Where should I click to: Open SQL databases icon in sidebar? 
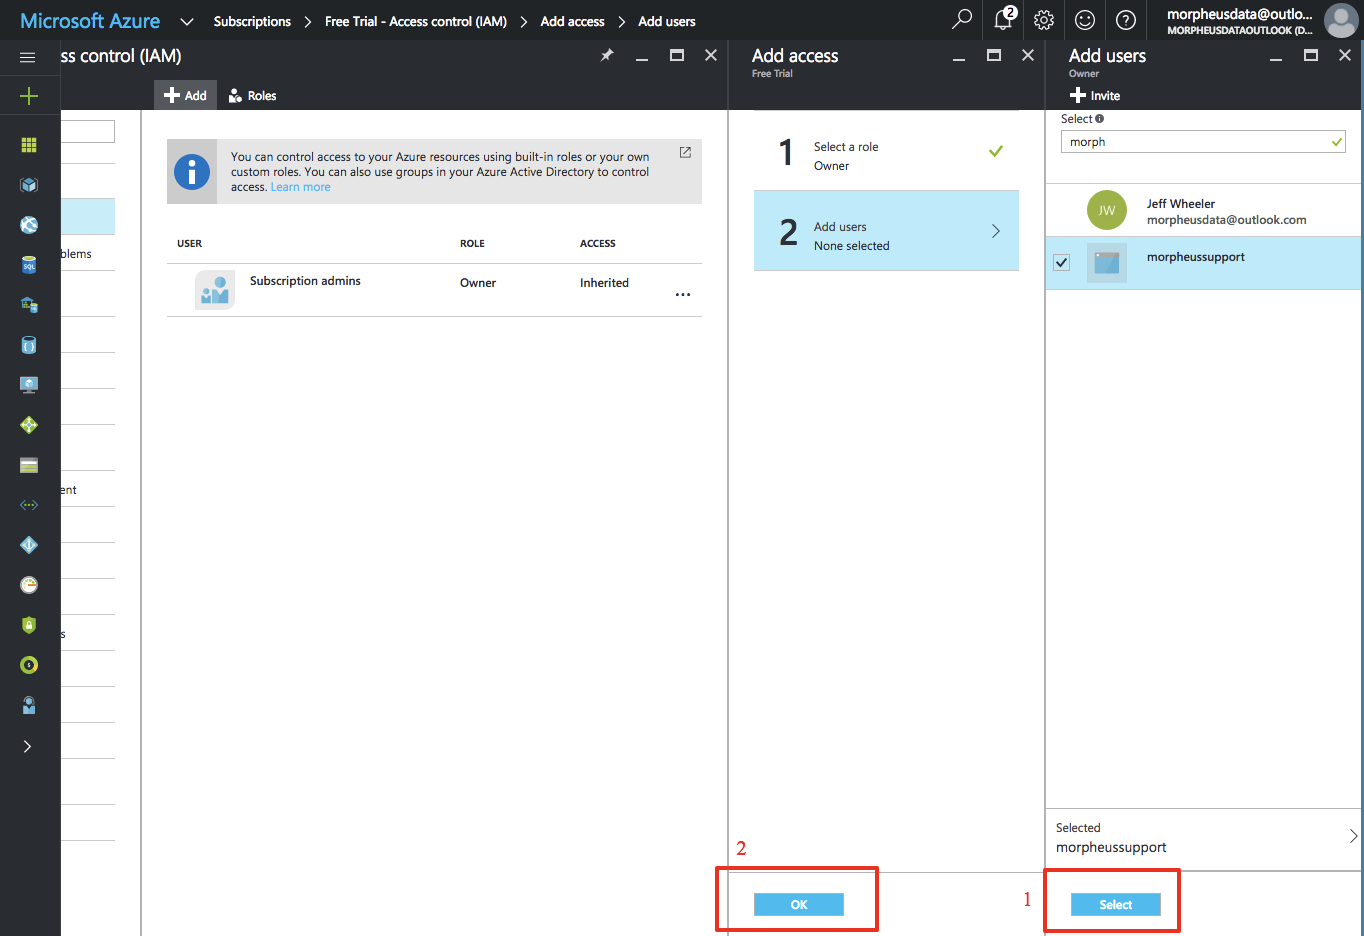coord(29,265)
